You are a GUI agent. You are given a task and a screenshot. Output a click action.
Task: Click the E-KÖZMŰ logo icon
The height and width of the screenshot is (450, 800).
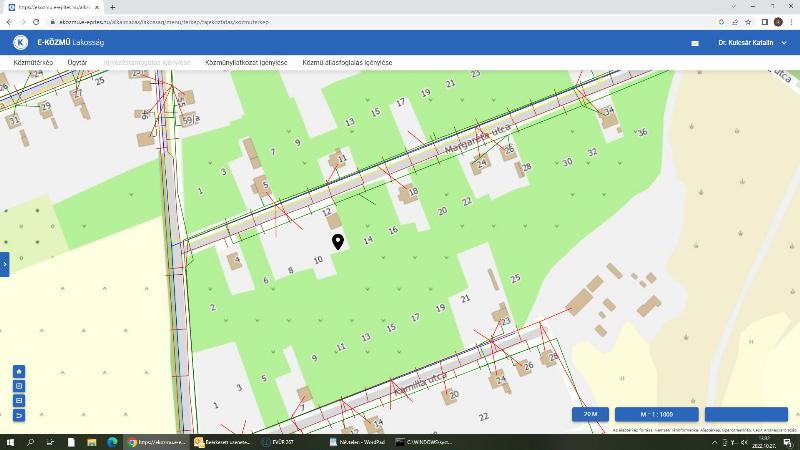20,43
